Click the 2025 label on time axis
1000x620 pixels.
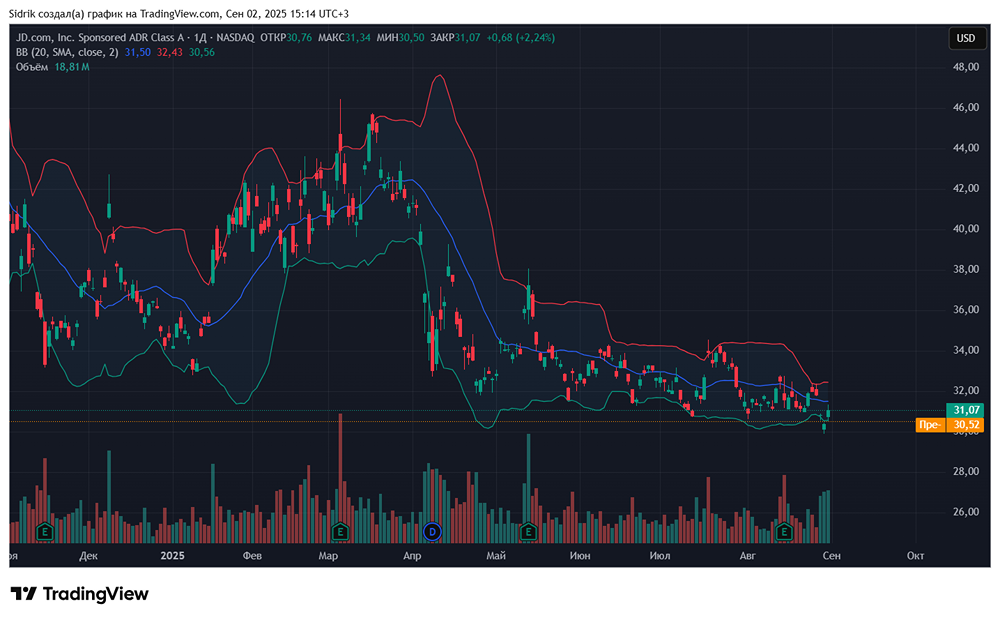click(172, 555)
